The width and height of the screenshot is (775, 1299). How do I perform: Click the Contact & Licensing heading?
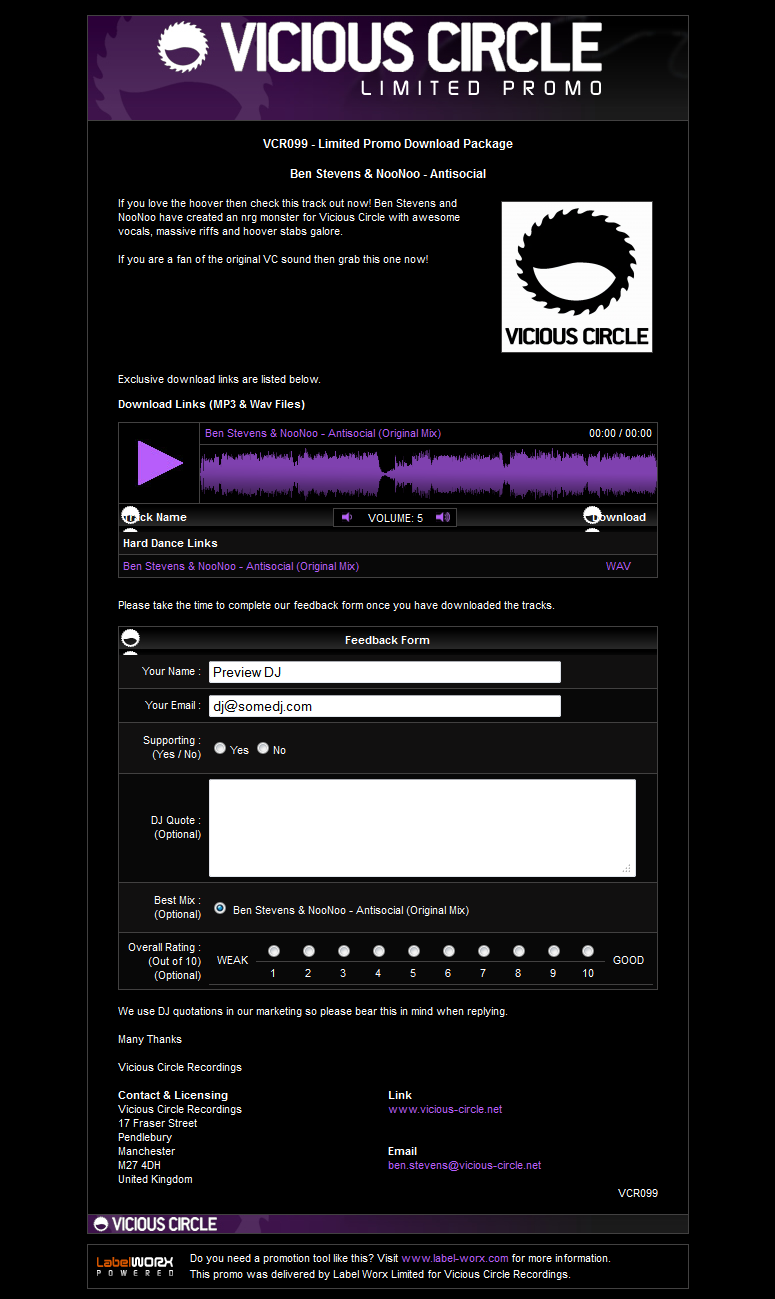tap(173, 1095)
